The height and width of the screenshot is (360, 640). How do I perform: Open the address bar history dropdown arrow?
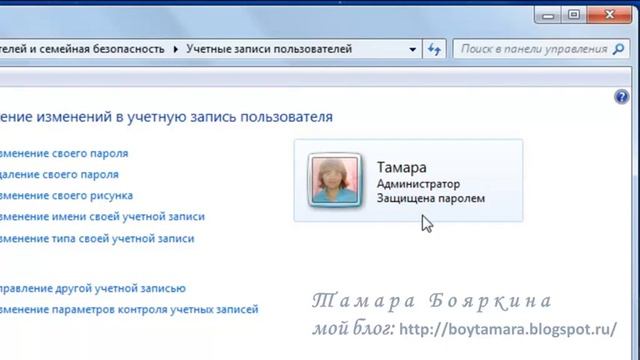pyautogui.click(x=413, y=49)
